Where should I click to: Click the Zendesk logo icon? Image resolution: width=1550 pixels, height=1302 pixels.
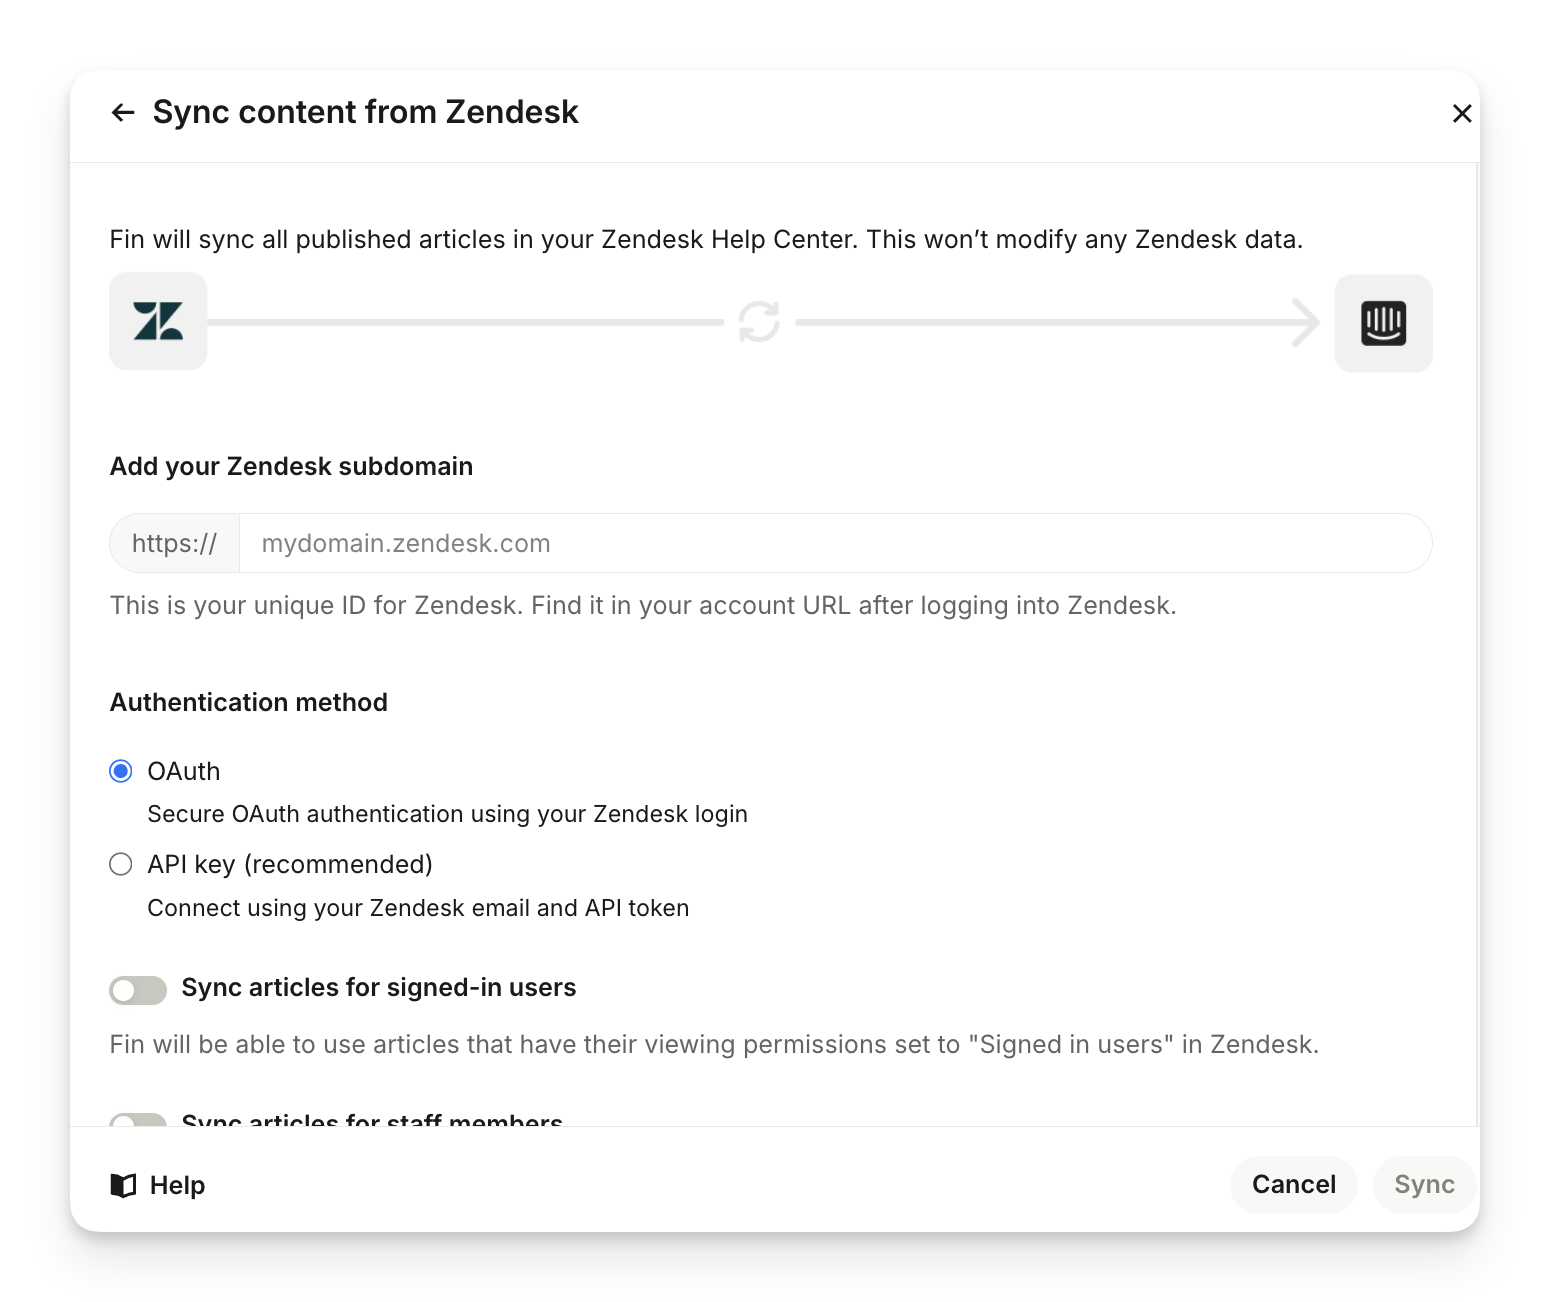tap(158, 322)
